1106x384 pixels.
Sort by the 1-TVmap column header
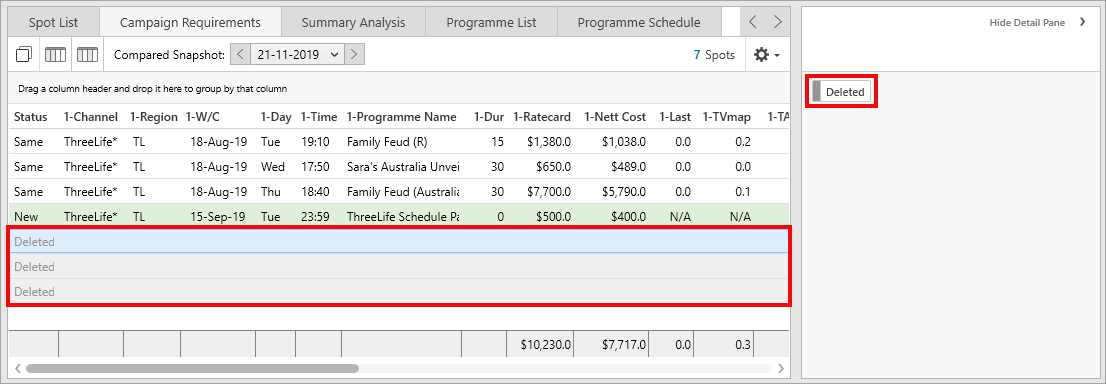(x=727, y=116)
